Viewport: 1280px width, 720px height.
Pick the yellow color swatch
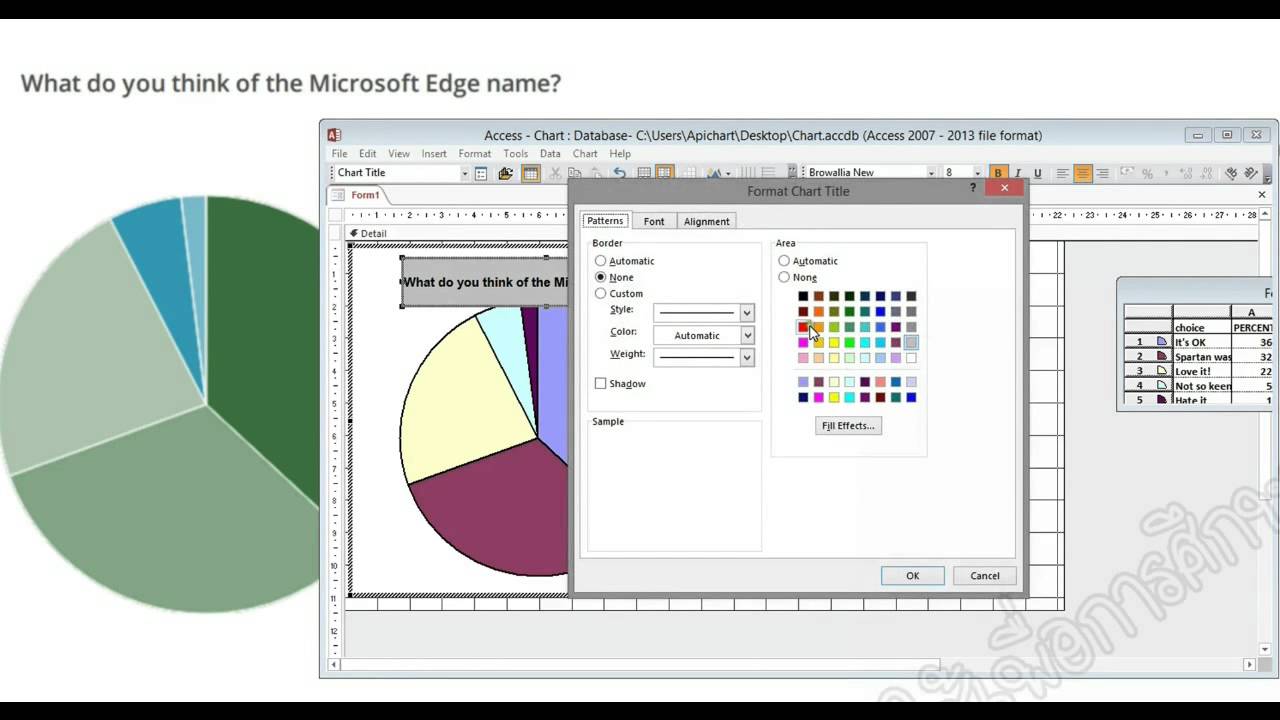(x=834, y=343)
